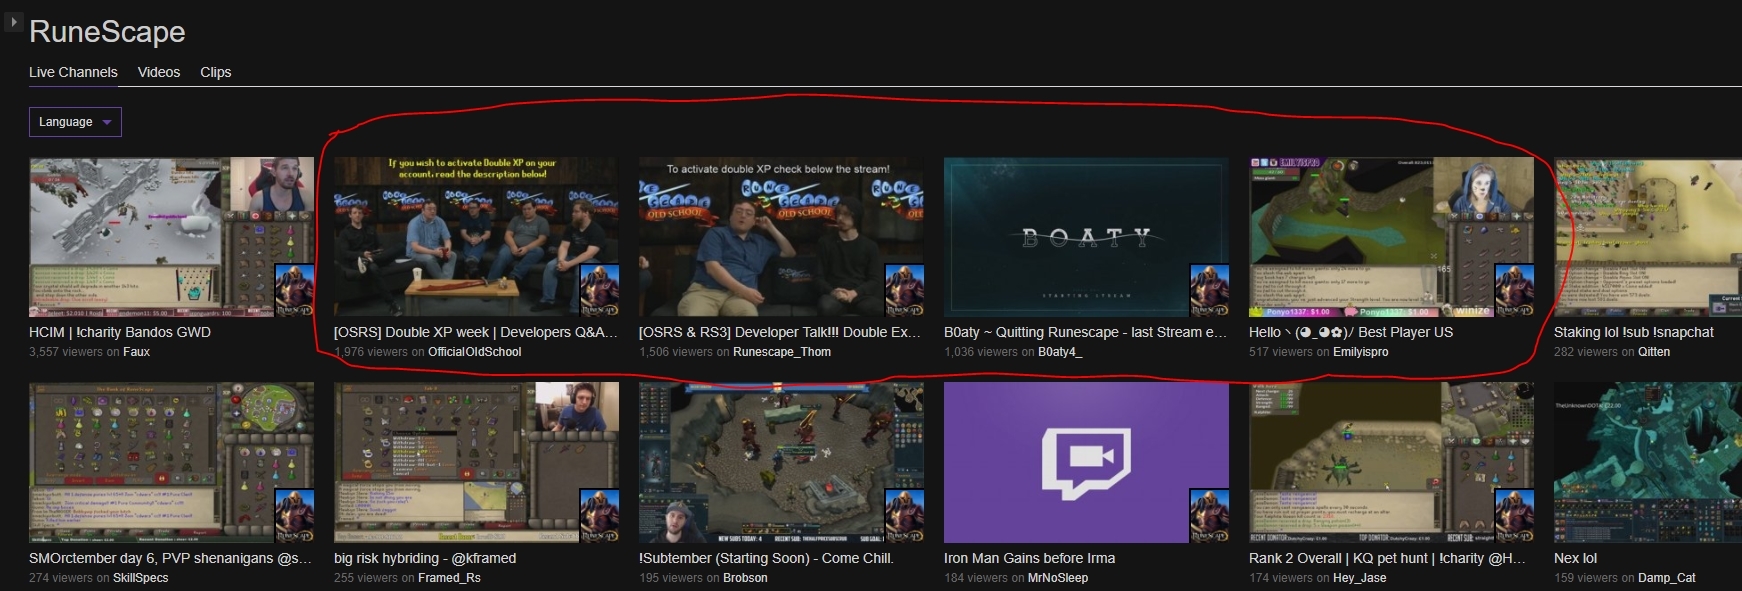The height and width of the screenshot is (591, 1742).
Task: Click the Emilyispro channel name
Action: pos(1360,352)
